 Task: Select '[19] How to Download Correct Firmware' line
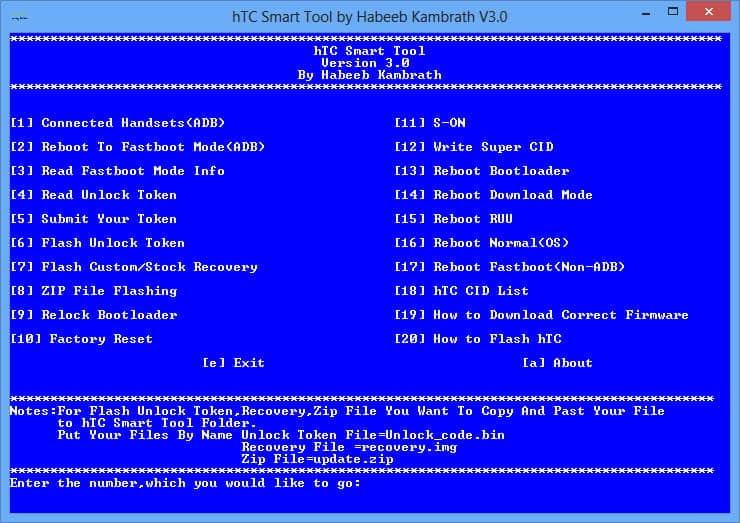541,315
